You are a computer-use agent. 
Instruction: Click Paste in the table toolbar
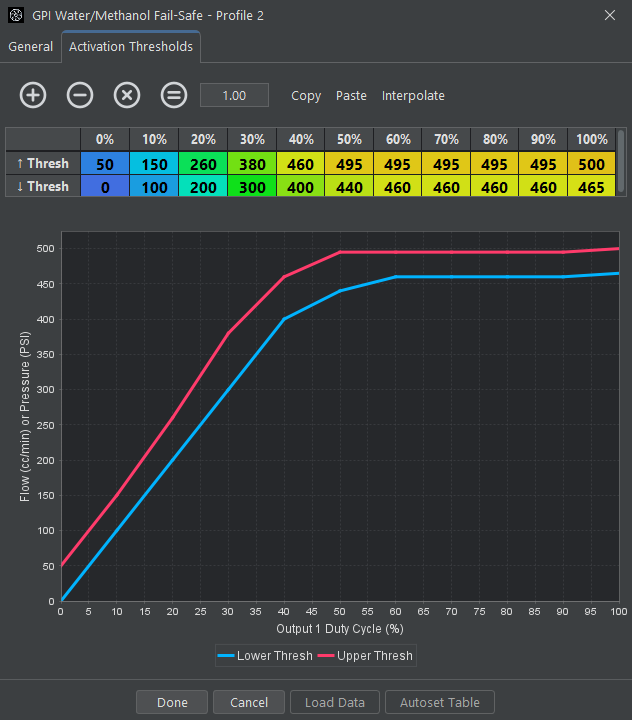(x=351, y=96)
